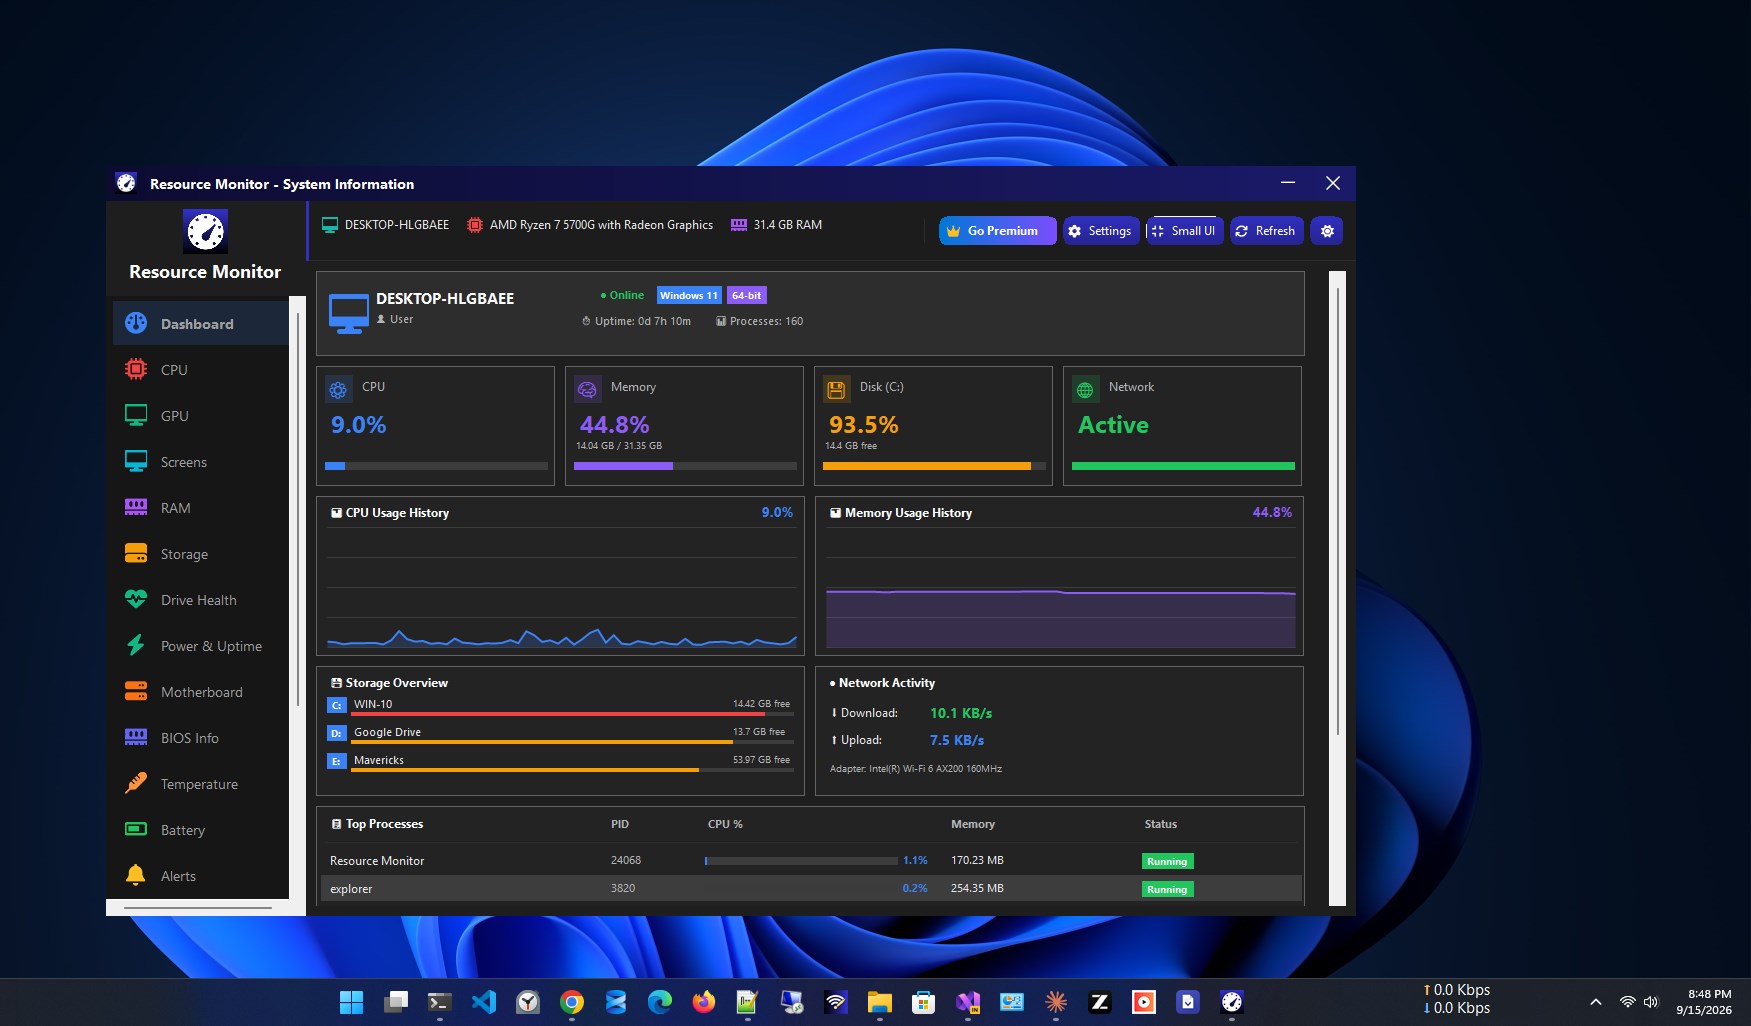Click the Disk (C:) floppy icon
1751x1026 pixels.
click(x=837, y=389)
